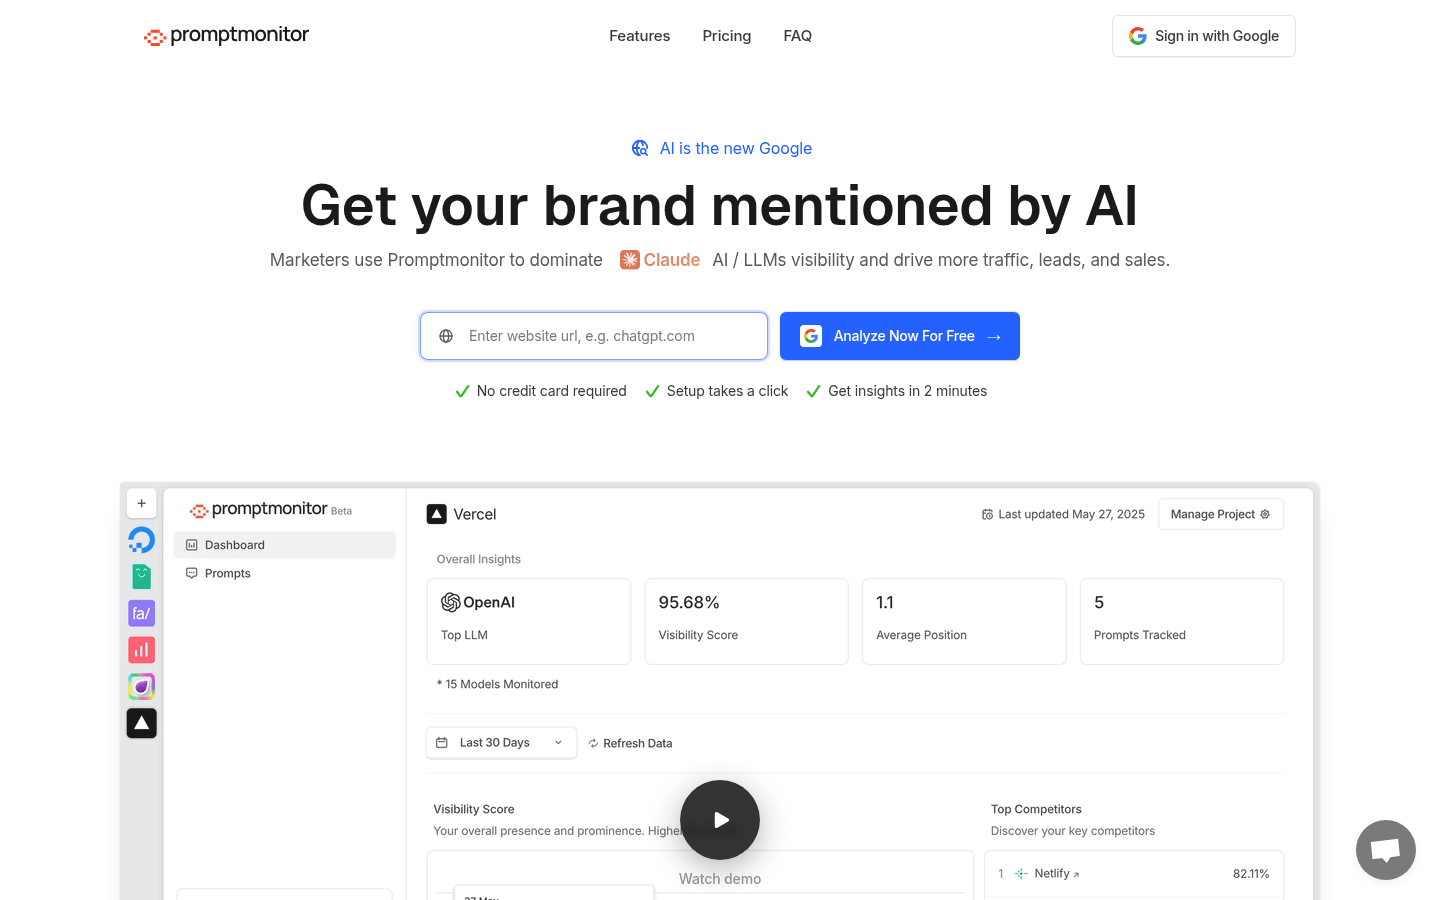
Task: Sign in with Google button
Action: pos(1203,36)
